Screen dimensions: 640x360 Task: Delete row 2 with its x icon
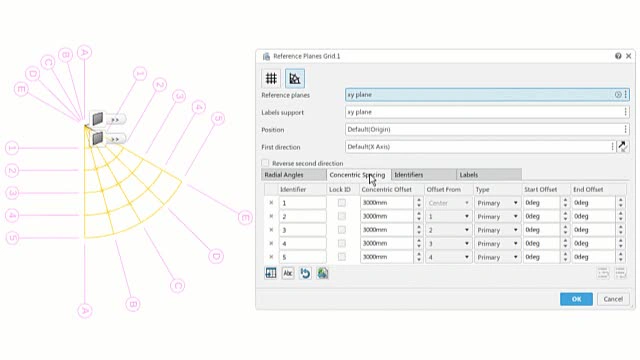[x=271, y=216]
